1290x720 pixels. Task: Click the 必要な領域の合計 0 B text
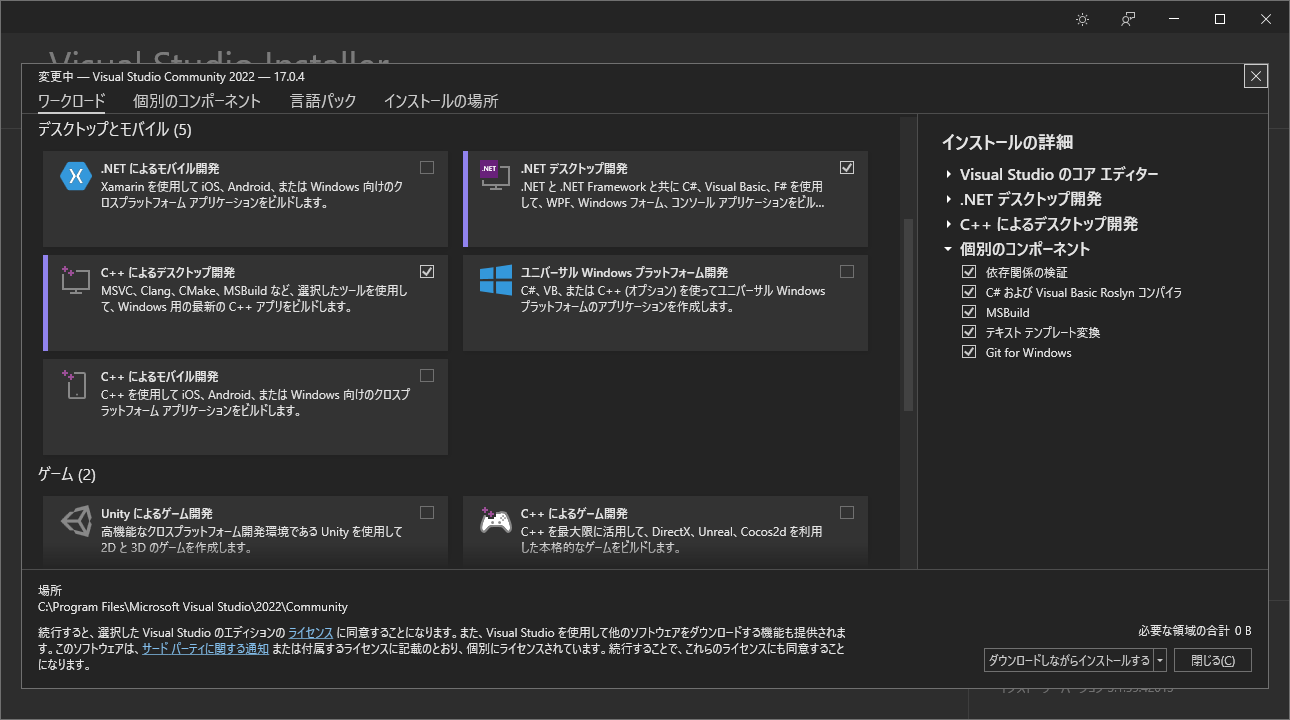1195,631
